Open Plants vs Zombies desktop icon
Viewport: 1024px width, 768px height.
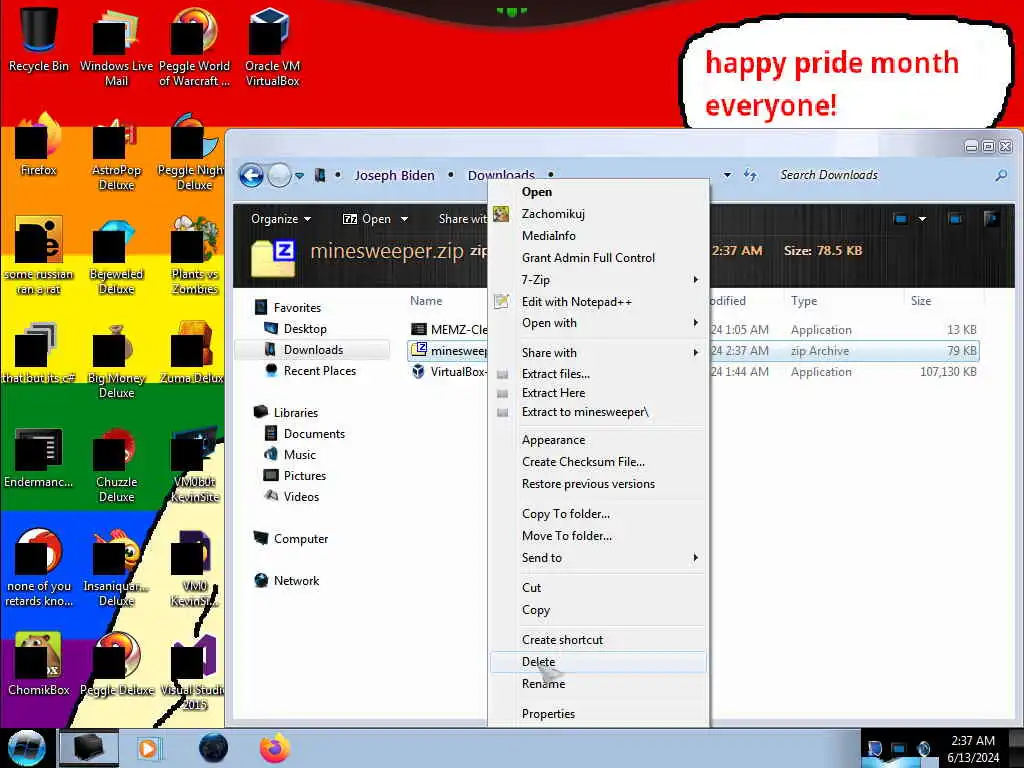tap(195, 256)
